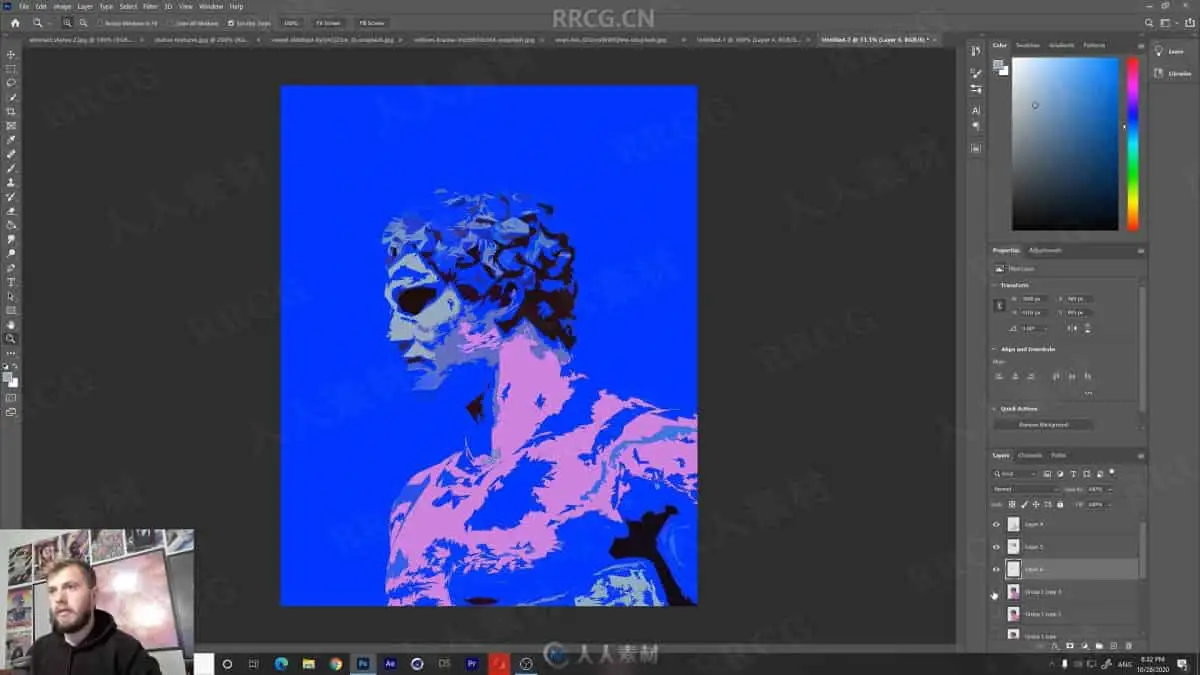Click the 100% zoom button
Viewport: 1200px width, 675px height.
click(x=291, y=22)
